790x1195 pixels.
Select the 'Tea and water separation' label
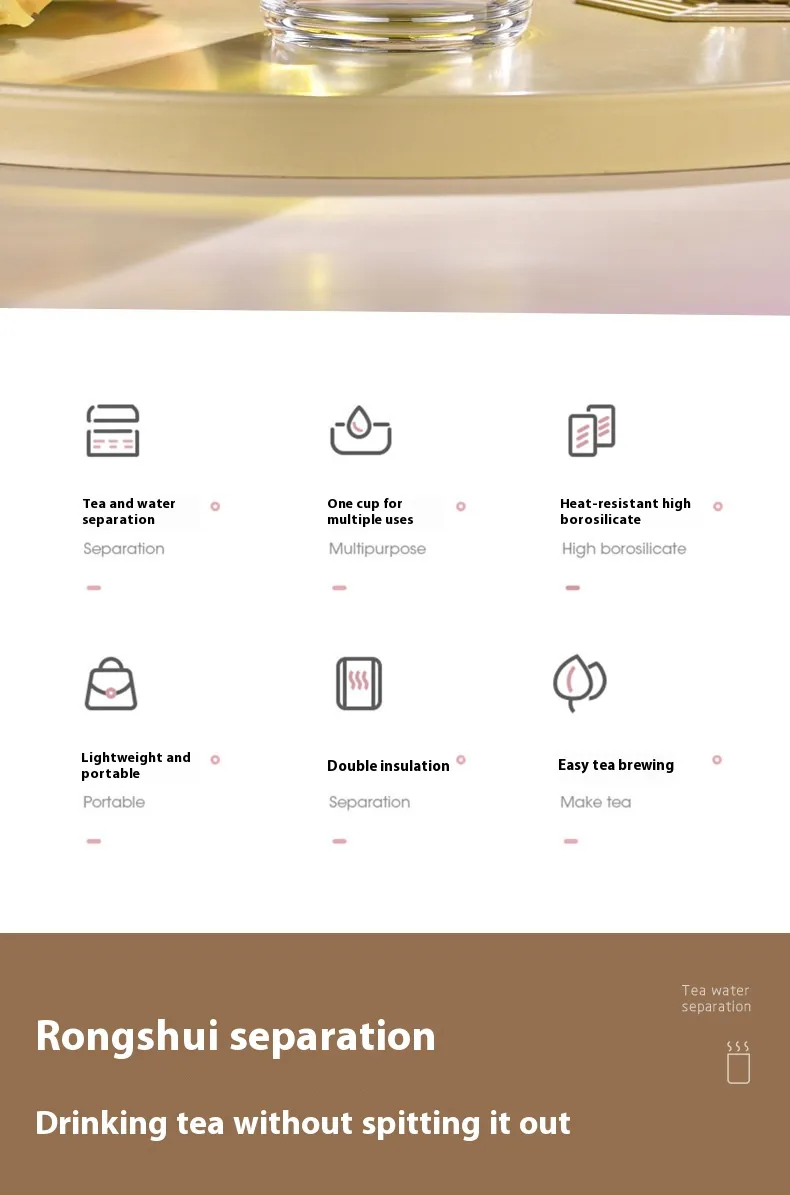point(129,511)
